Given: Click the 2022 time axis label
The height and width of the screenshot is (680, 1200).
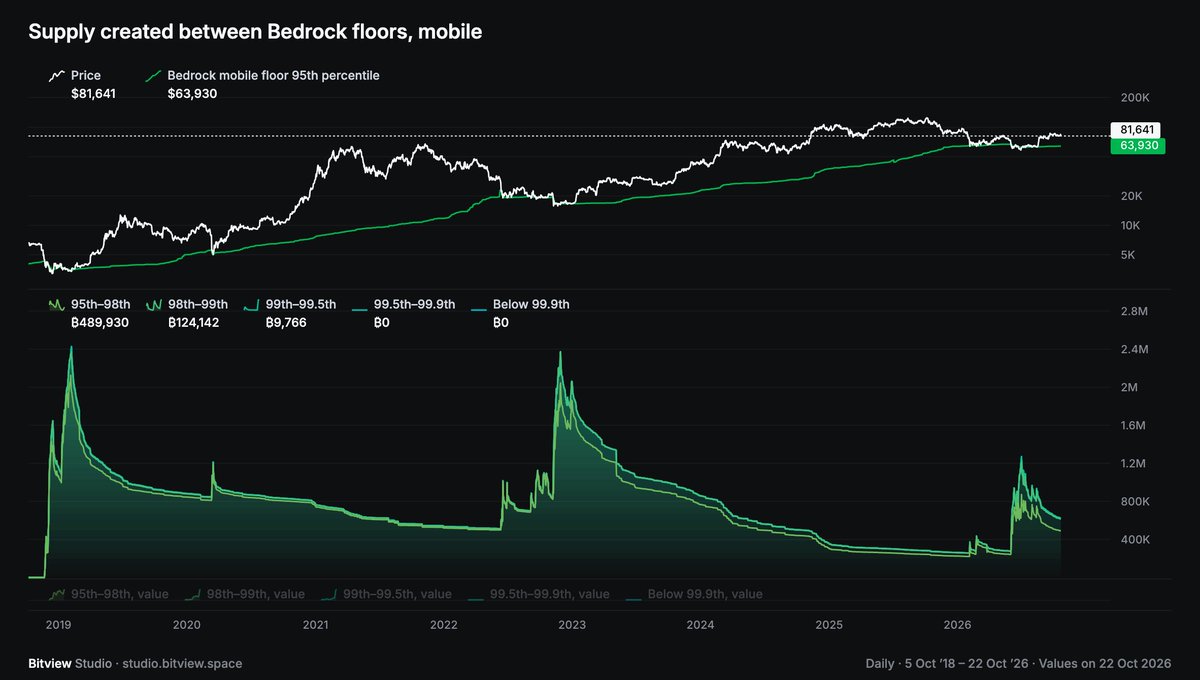Looking at the screenshot, I should click(x=443, y=624).
